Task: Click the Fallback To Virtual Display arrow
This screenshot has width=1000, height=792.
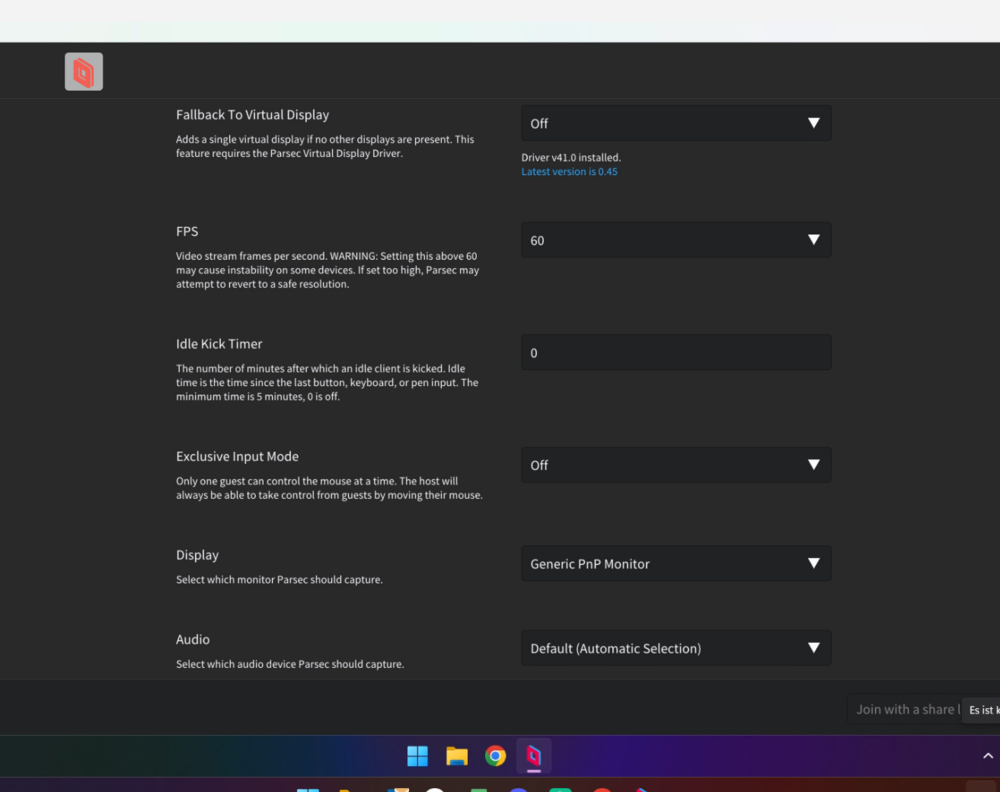Action: [x=814, y=123]
